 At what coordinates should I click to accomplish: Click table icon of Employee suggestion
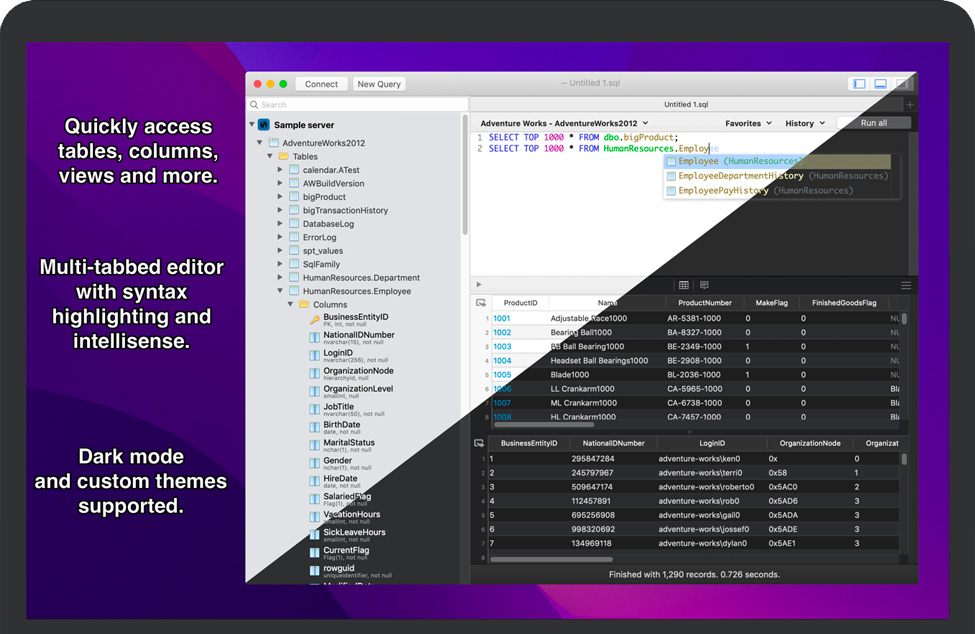click(671, 161)
